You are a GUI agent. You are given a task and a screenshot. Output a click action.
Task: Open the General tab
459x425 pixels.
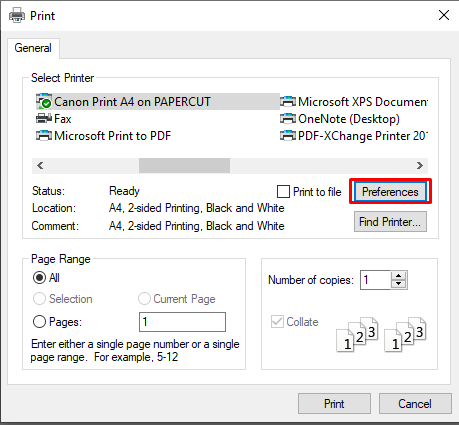pyautogui.click(x=33, y=48)
